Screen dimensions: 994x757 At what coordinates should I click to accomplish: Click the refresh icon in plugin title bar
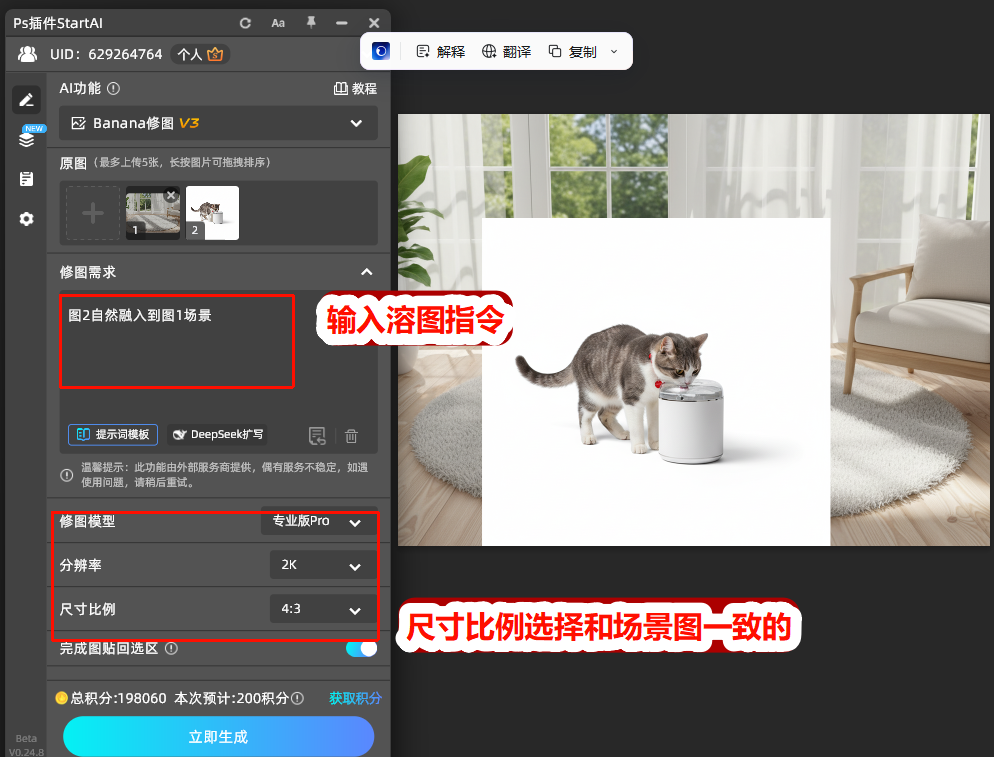[245, 23]
